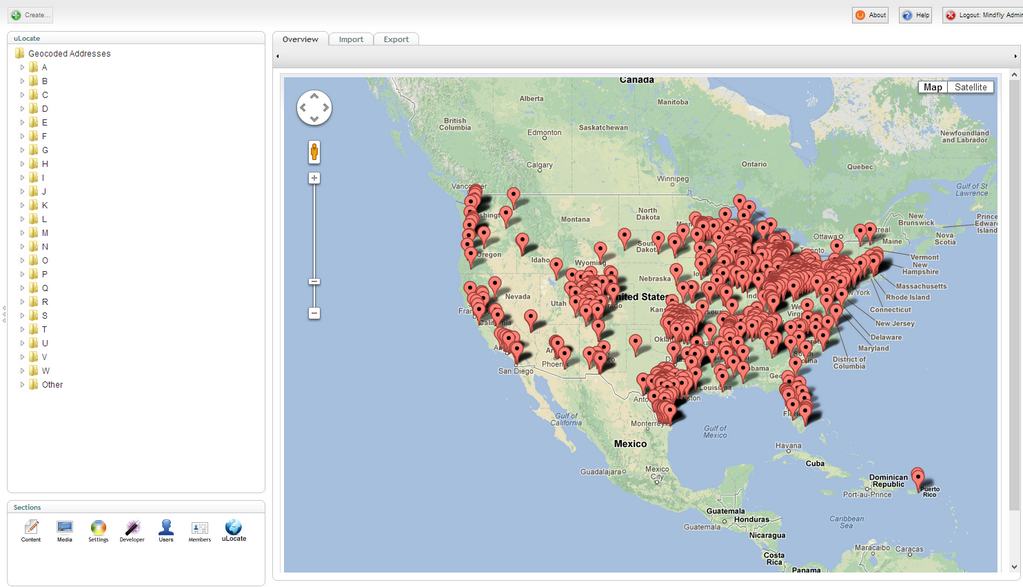Open the About button
This screenshot has height=587, width=1023.
point(870,15)
